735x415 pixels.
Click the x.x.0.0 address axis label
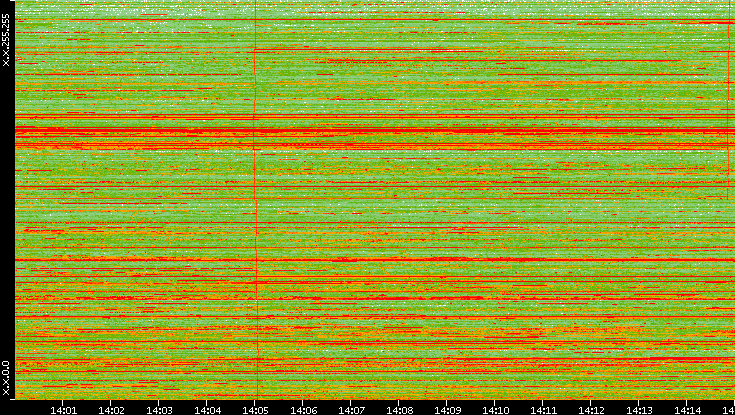pyautogui.click(x=6, y=378)
